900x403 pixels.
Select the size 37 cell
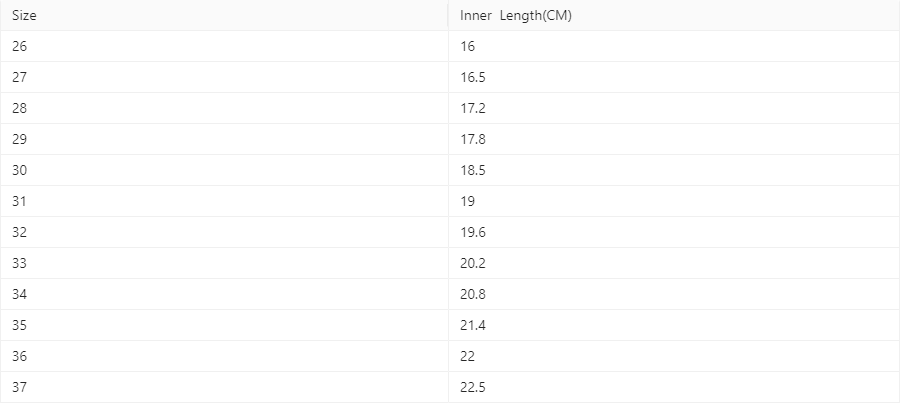(20, 388)
